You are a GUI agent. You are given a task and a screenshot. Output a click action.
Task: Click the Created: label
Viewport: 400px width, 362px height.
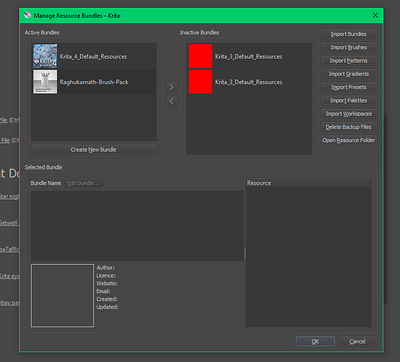pyautogui.click(x=107, y=299)
